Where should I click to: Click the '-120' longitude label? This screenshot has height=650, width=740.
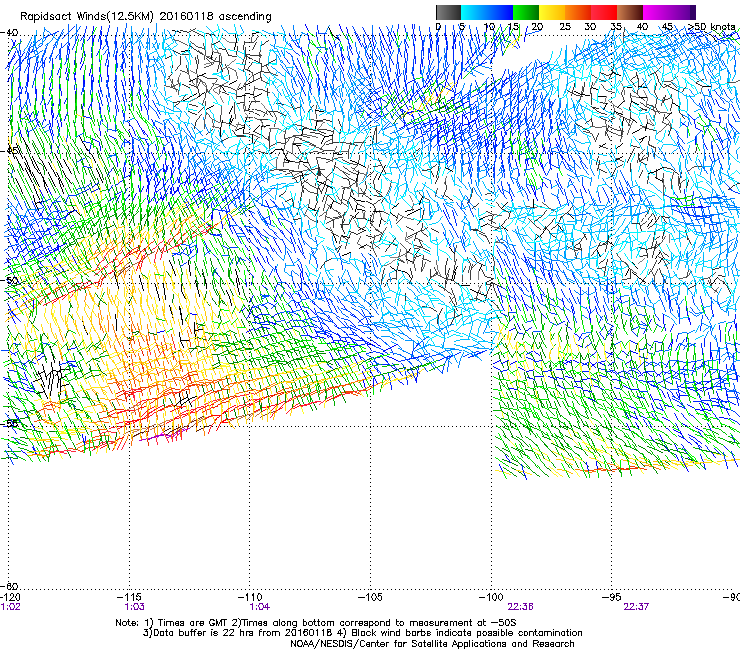[10, 597]
